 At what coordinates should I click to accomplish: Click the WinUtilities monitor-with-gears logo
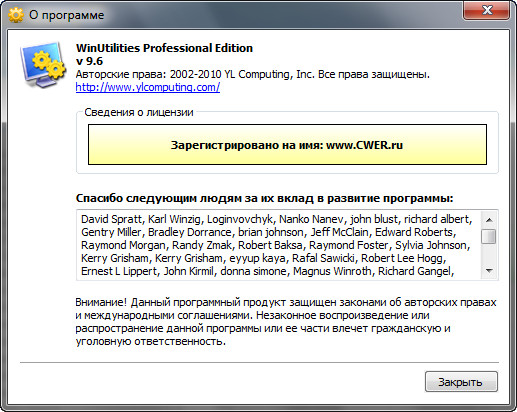(43, 65)
